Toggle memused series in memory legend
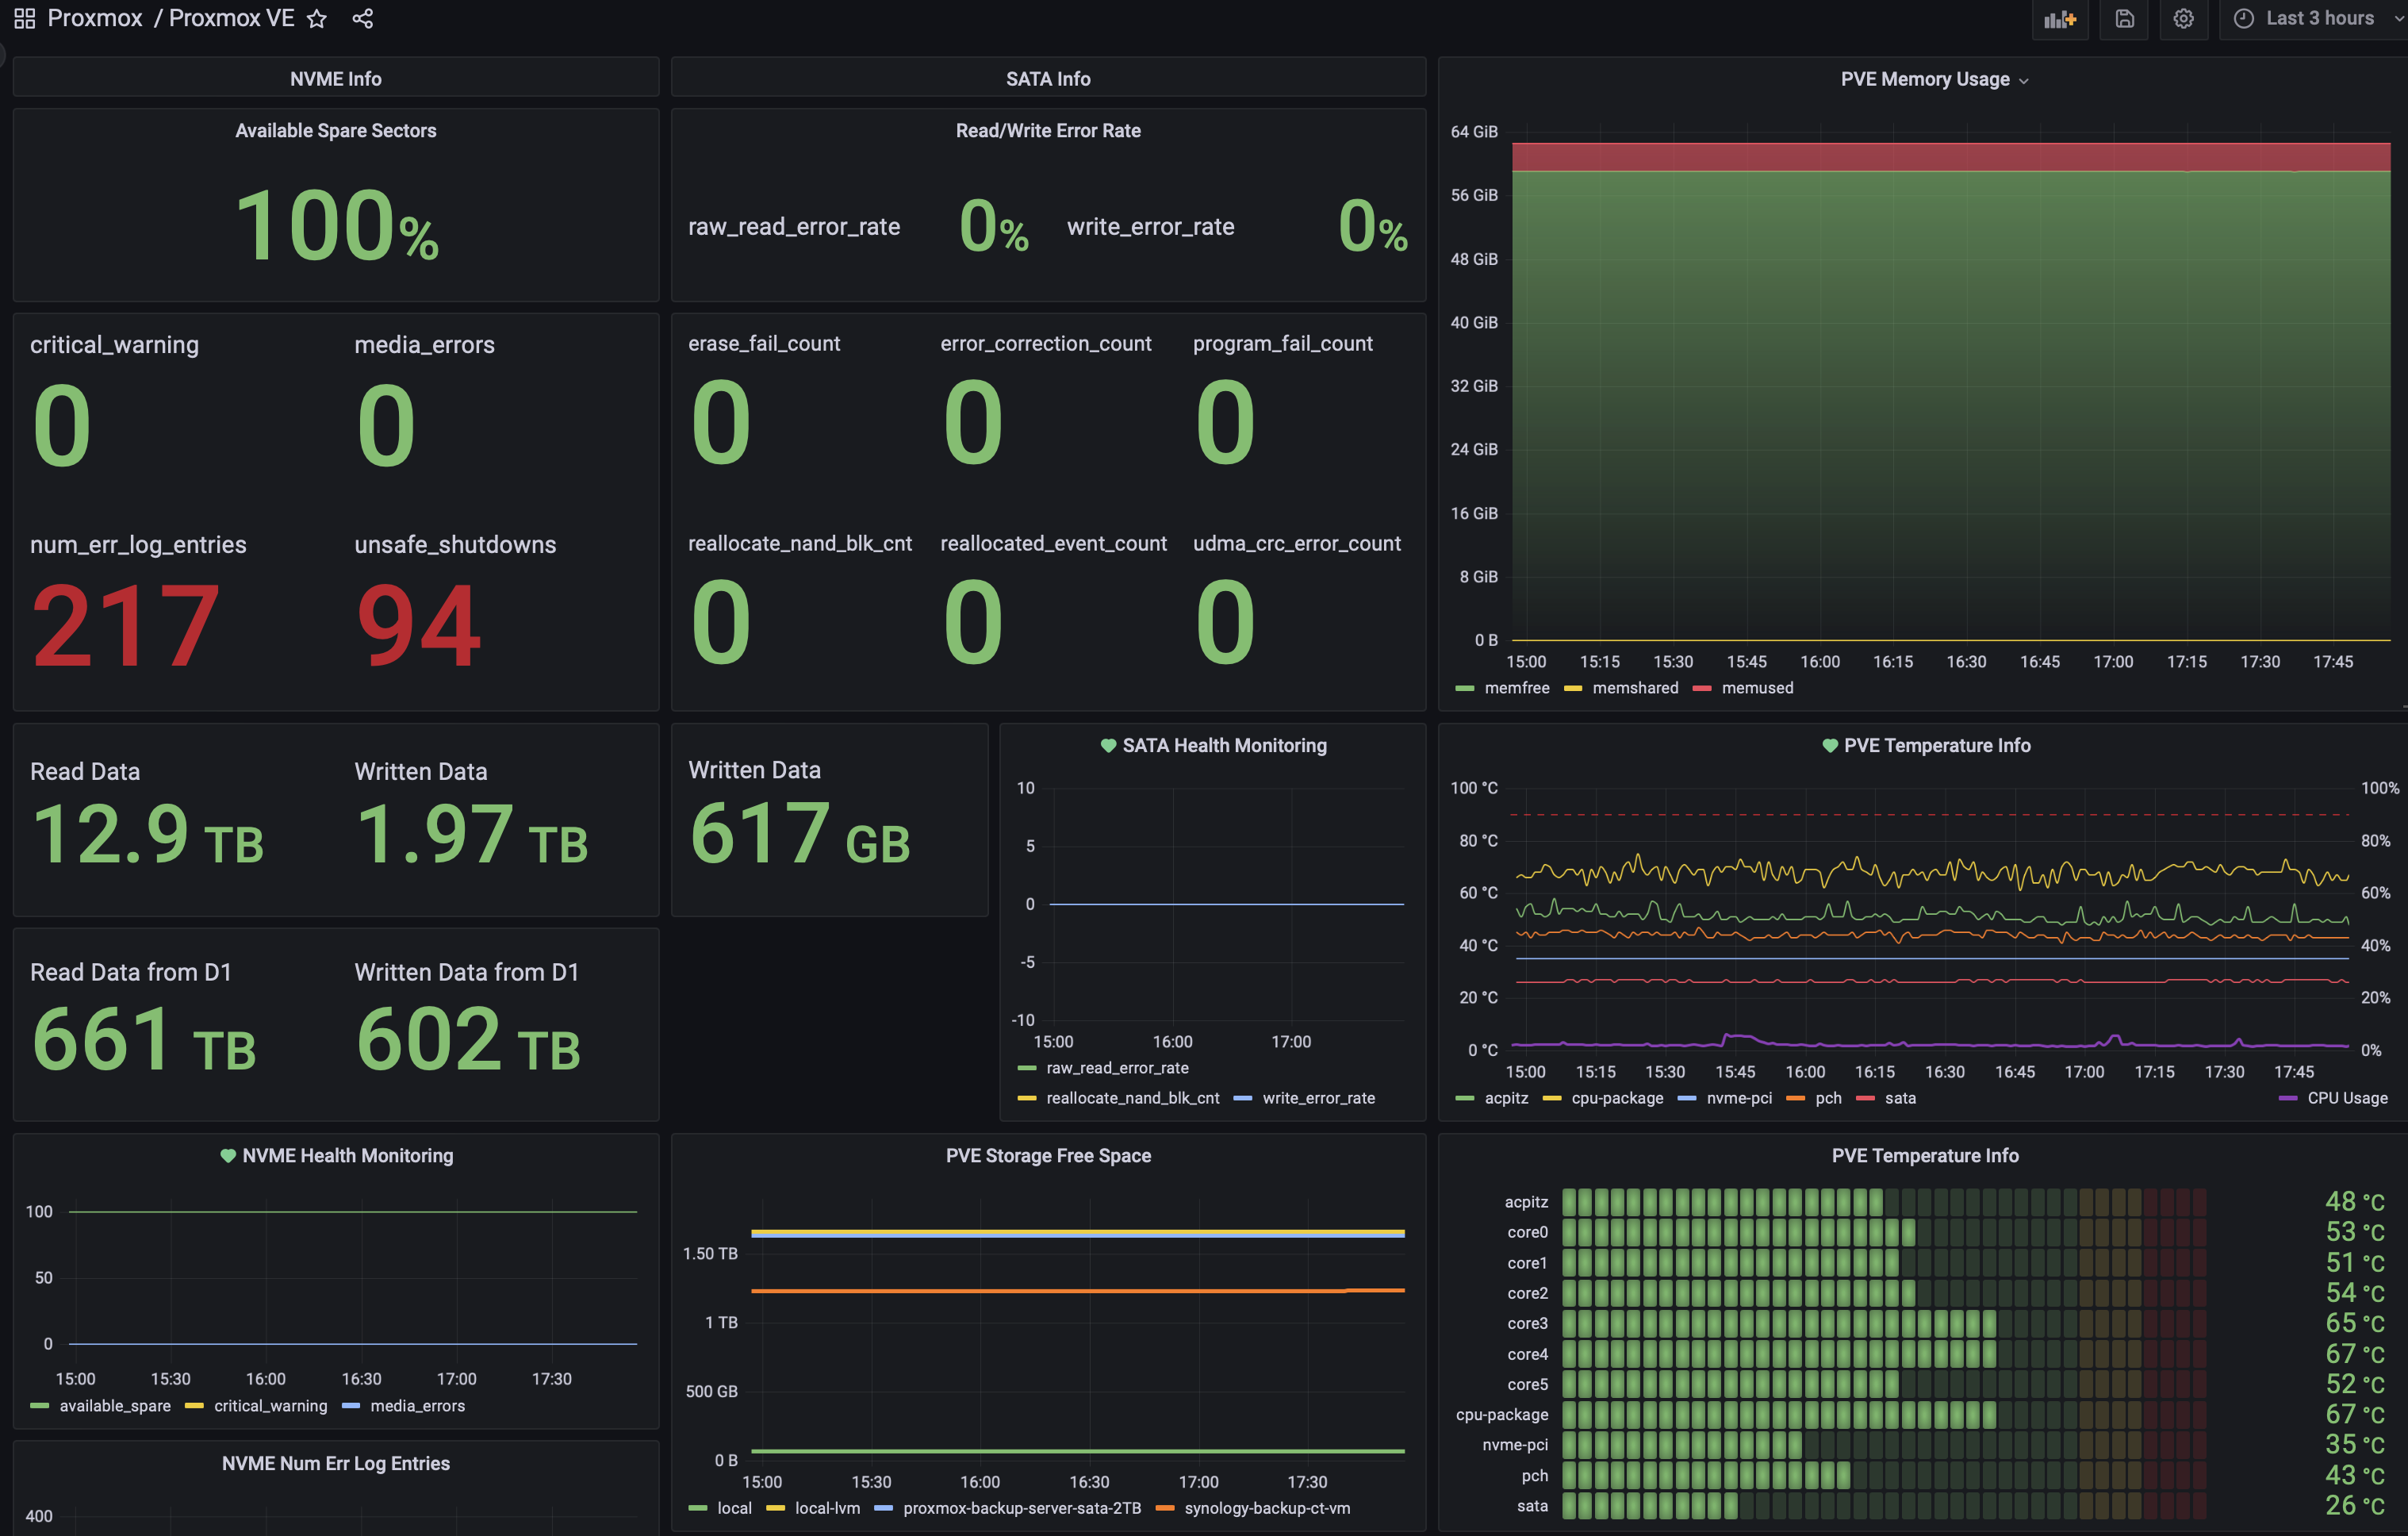 pos(1757,688)
